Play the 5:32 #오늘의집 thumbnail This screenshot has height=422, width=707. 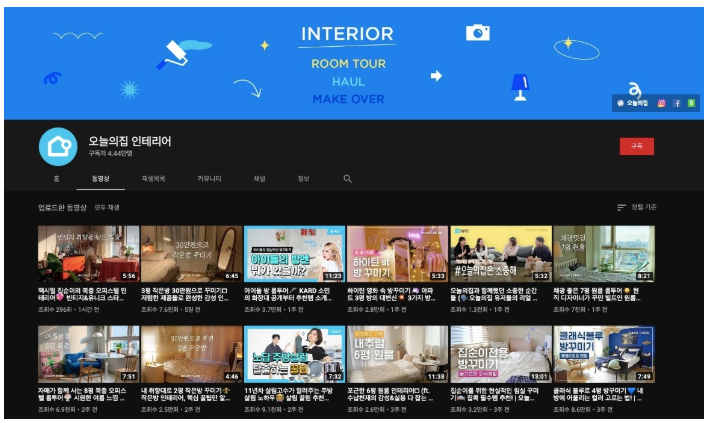coord(501,254)
